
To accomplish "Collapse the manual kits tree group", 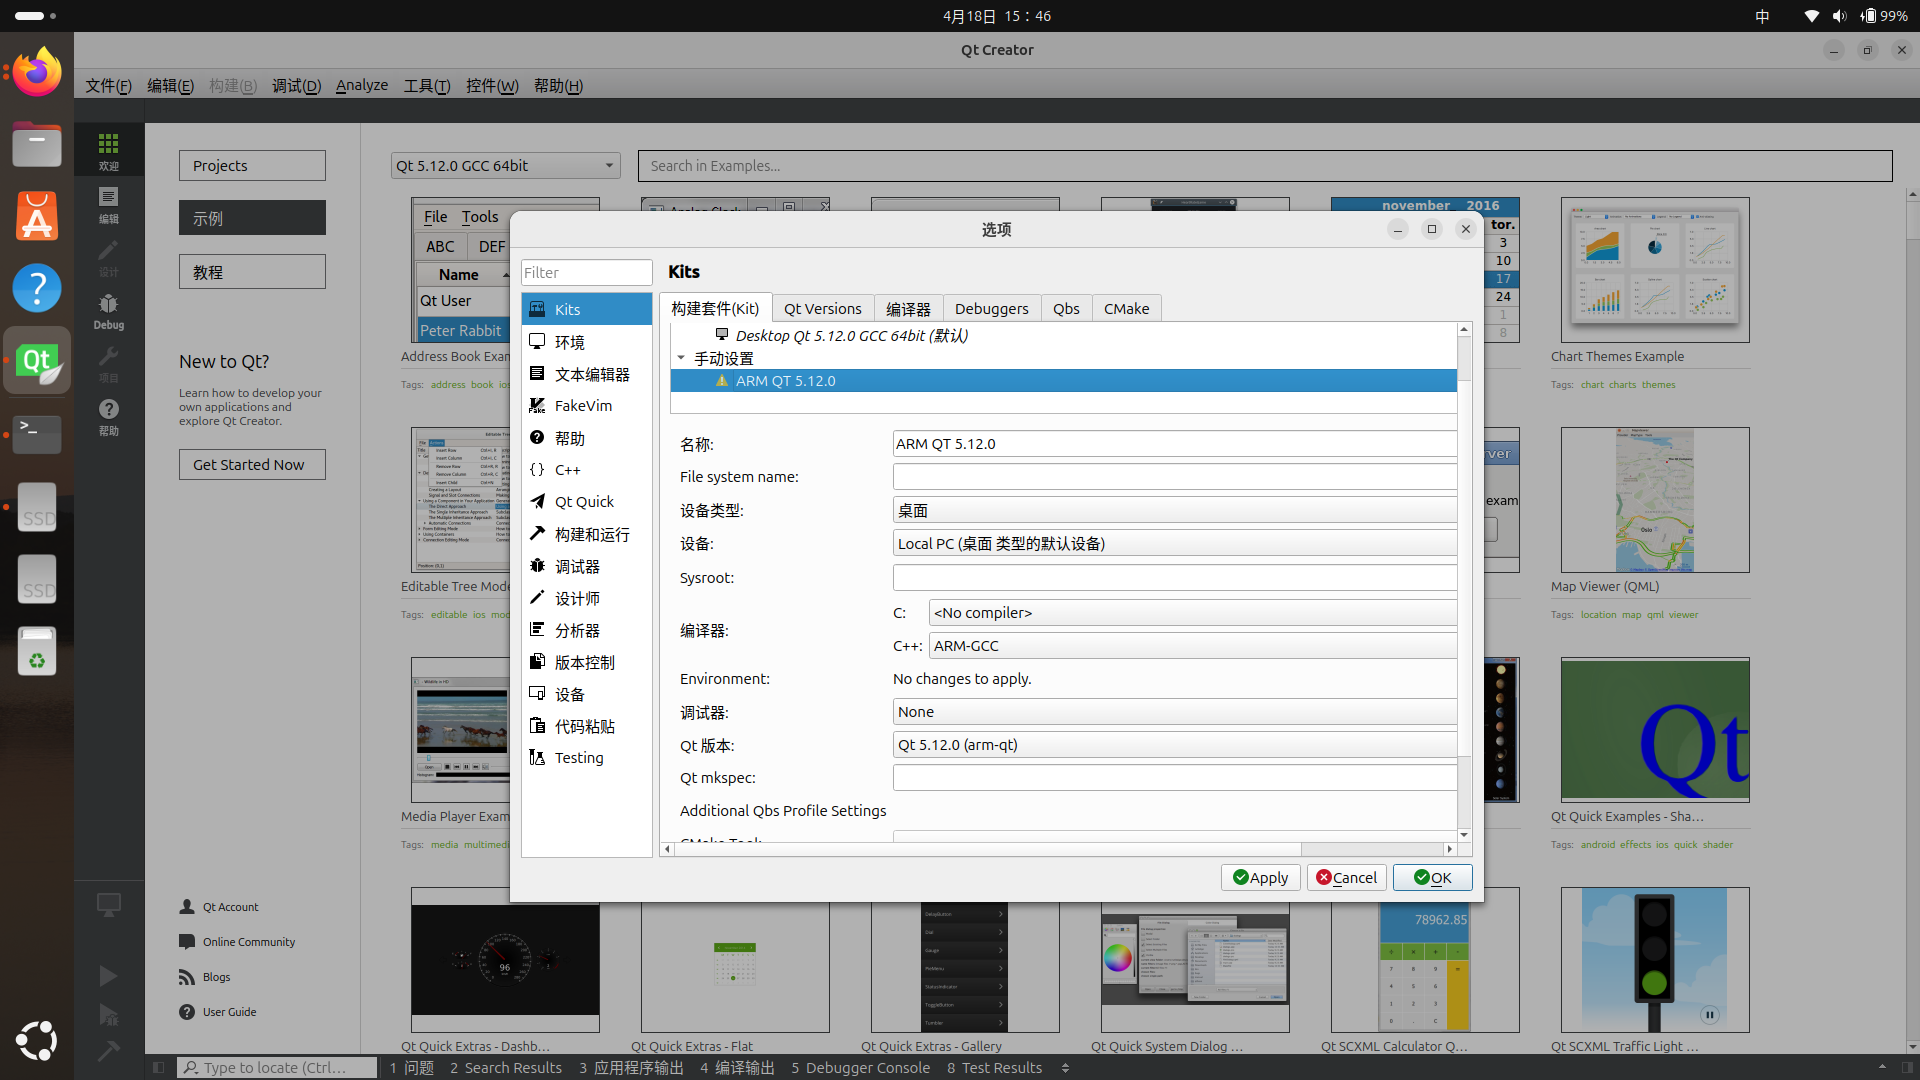I will tap(681, 358).
